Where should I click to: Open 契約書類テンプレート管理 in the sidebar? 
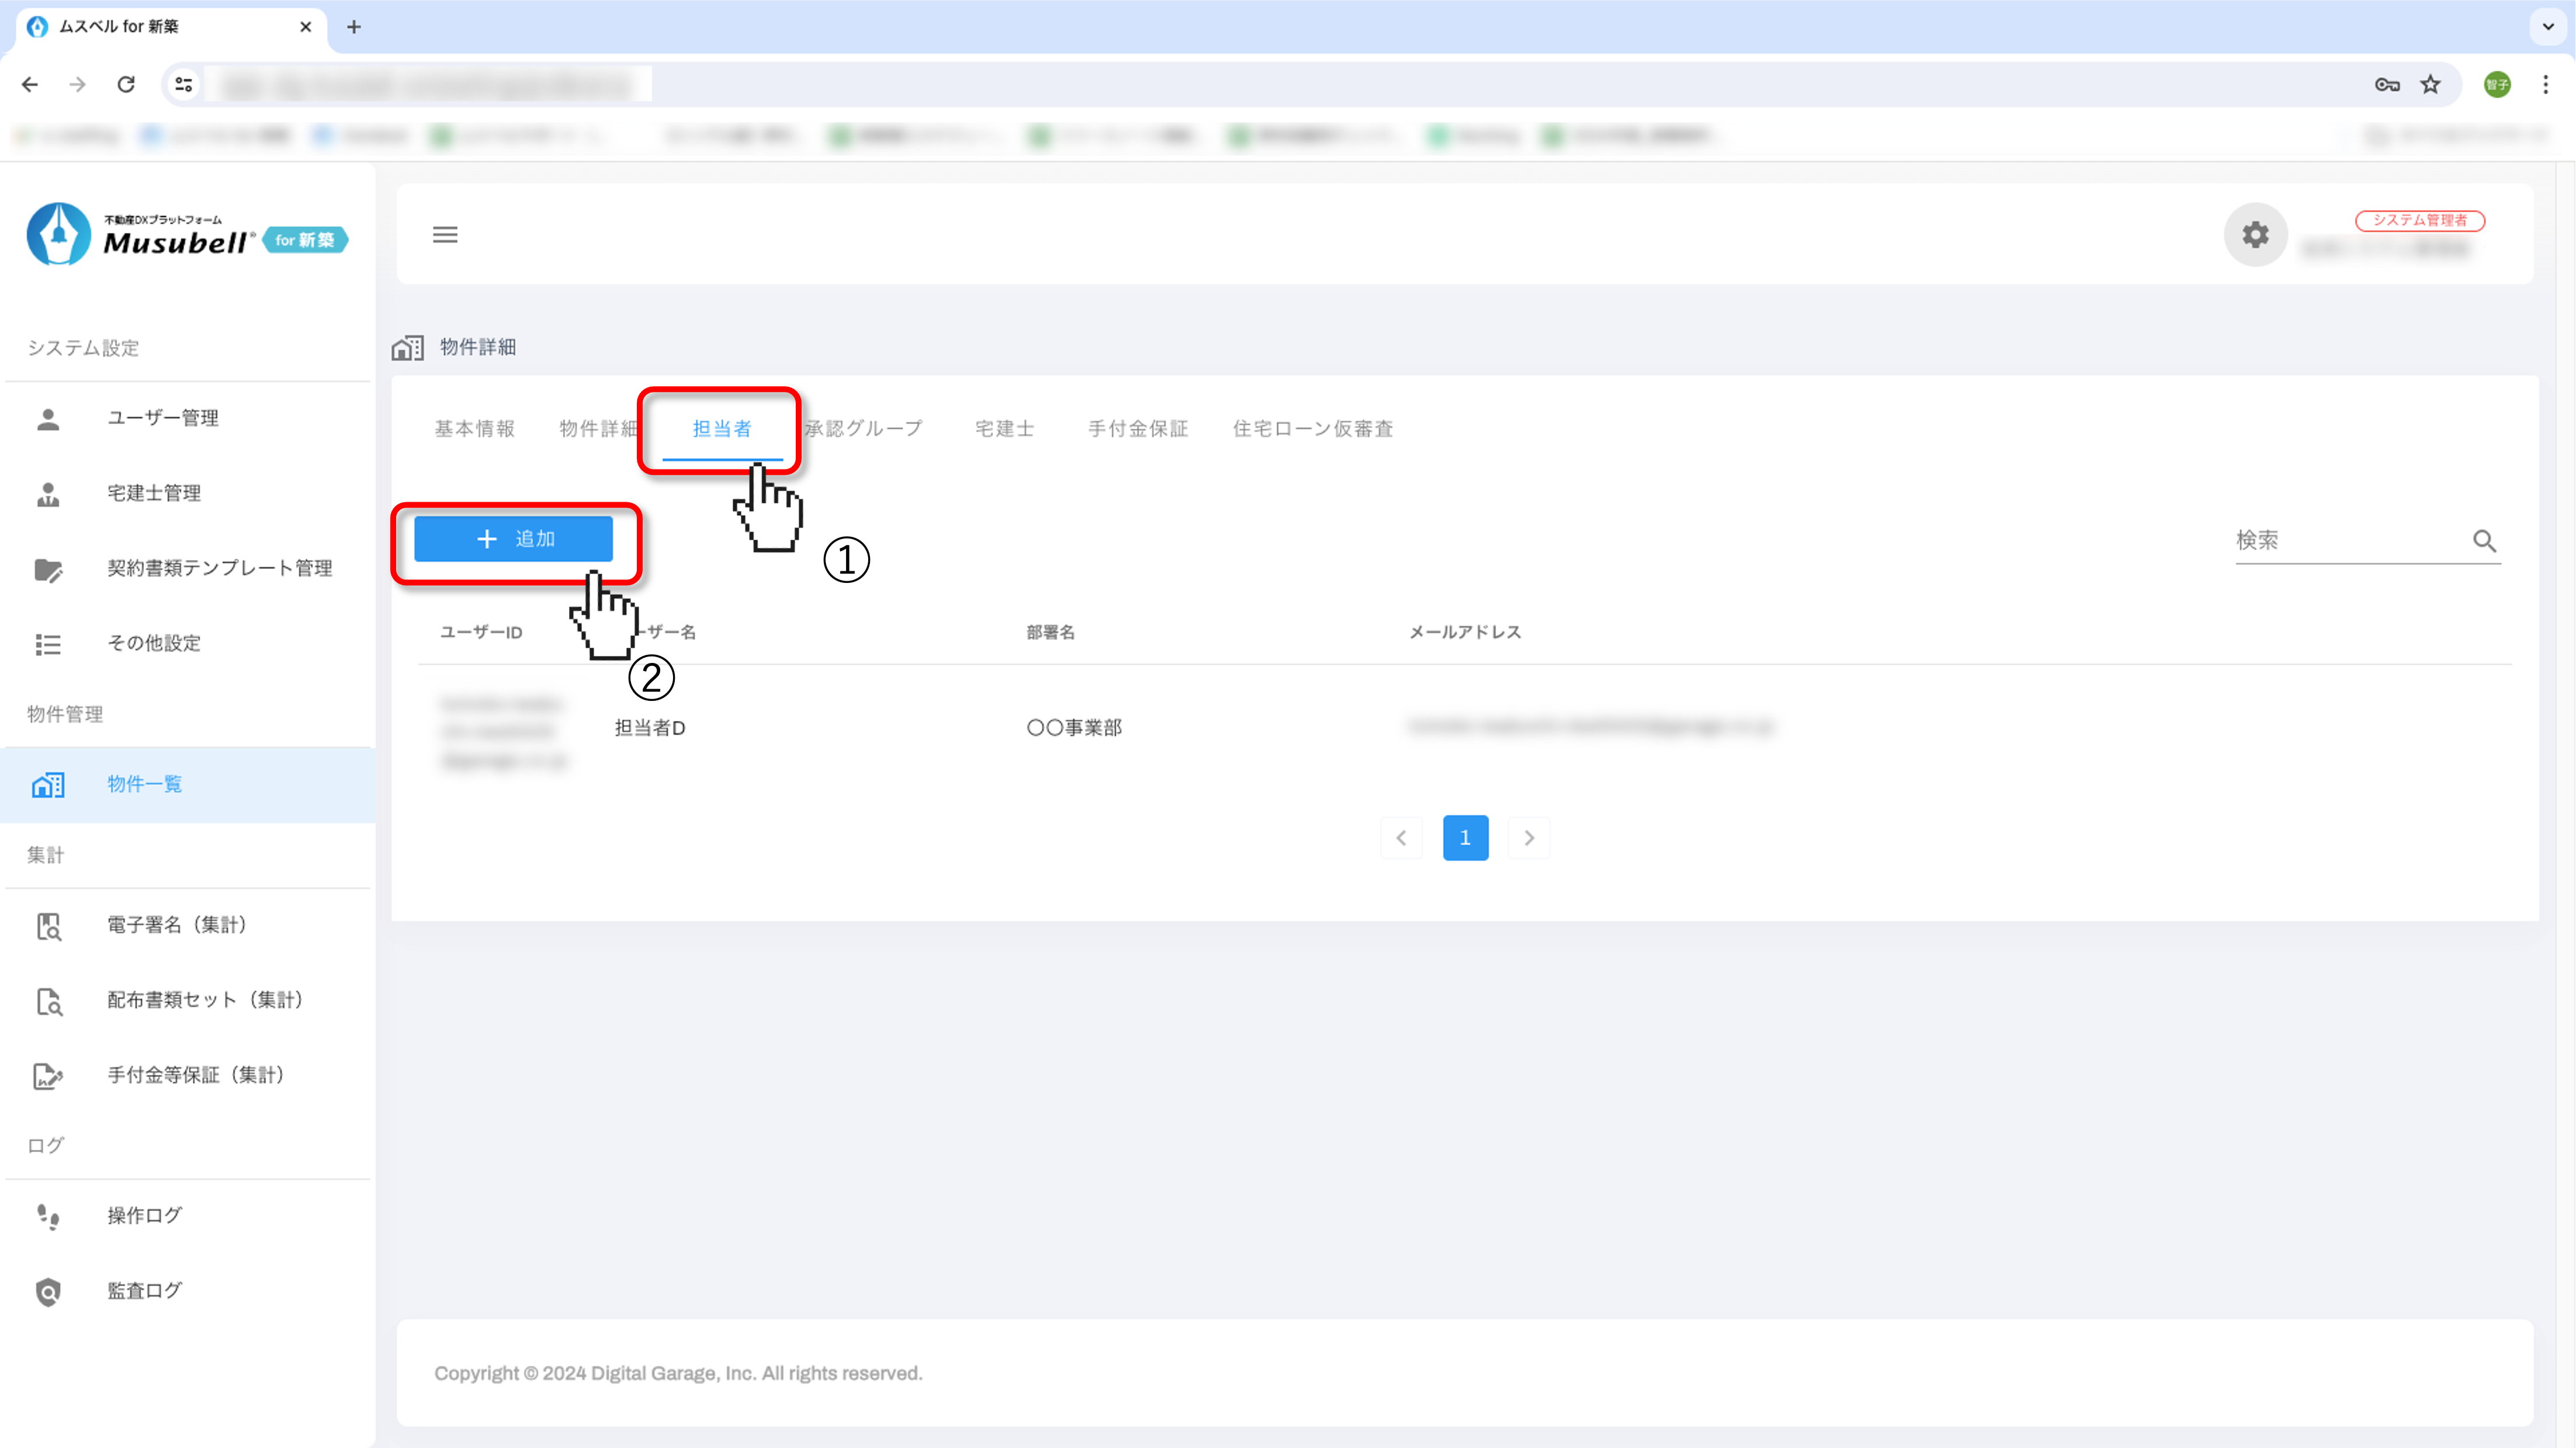[219, 568]
